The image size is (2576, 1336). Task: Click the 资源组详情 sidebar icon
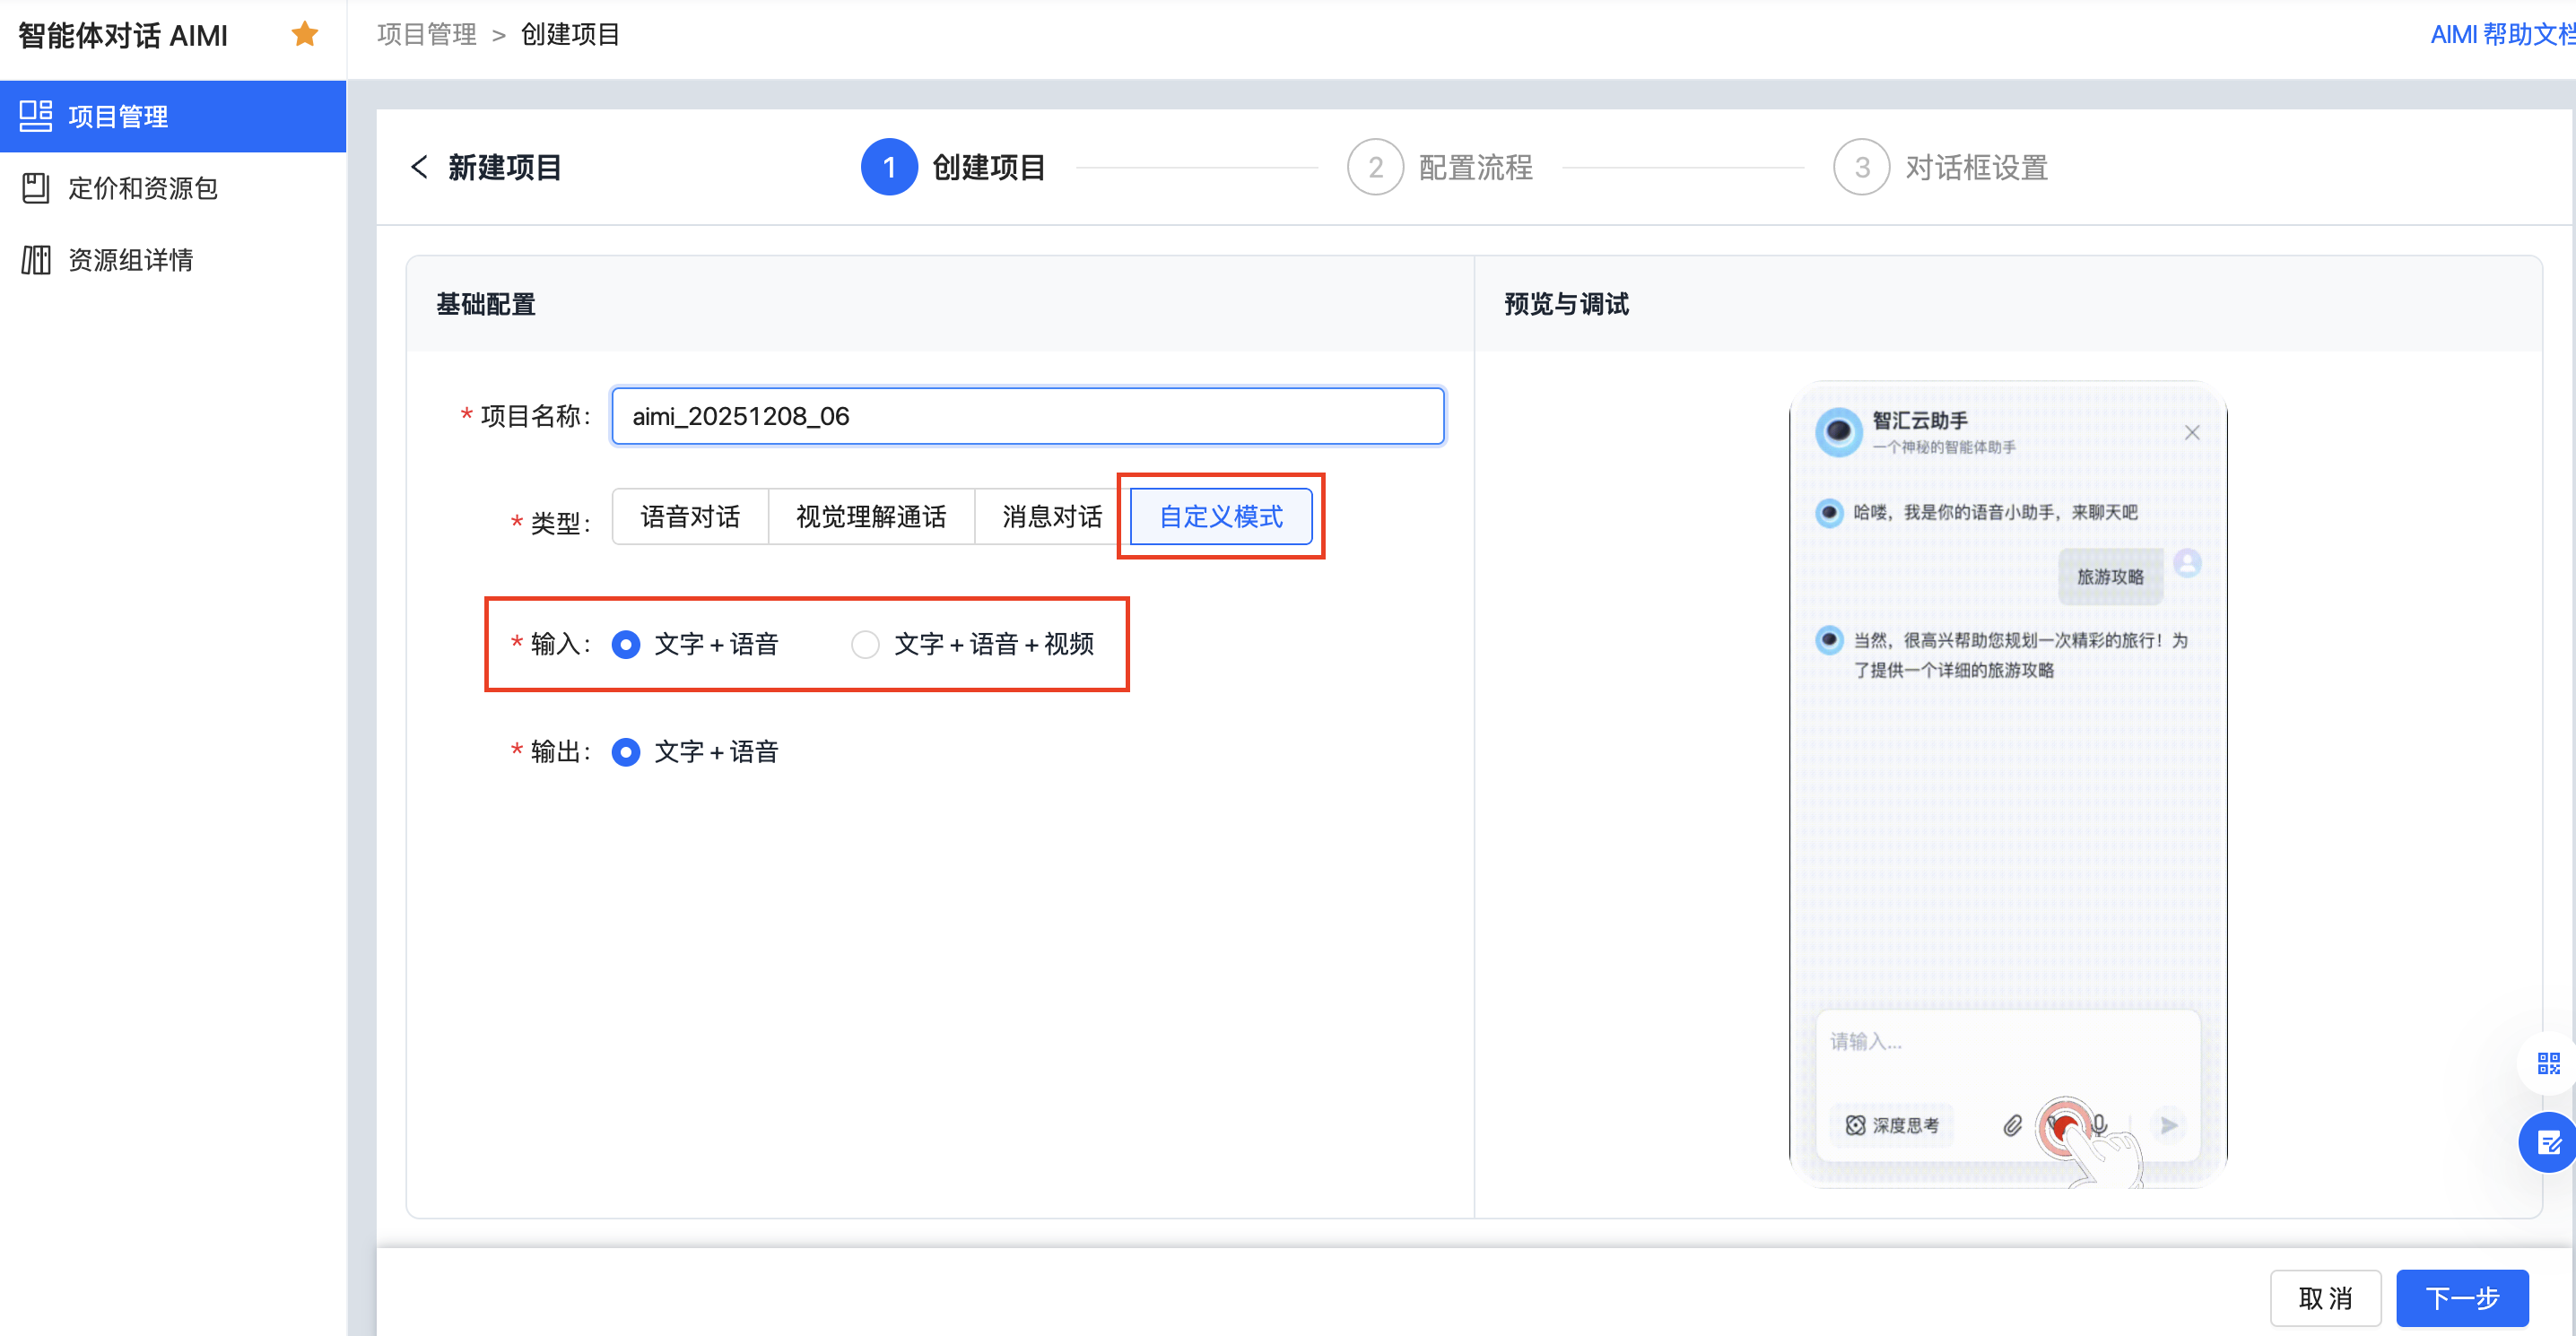36,260
